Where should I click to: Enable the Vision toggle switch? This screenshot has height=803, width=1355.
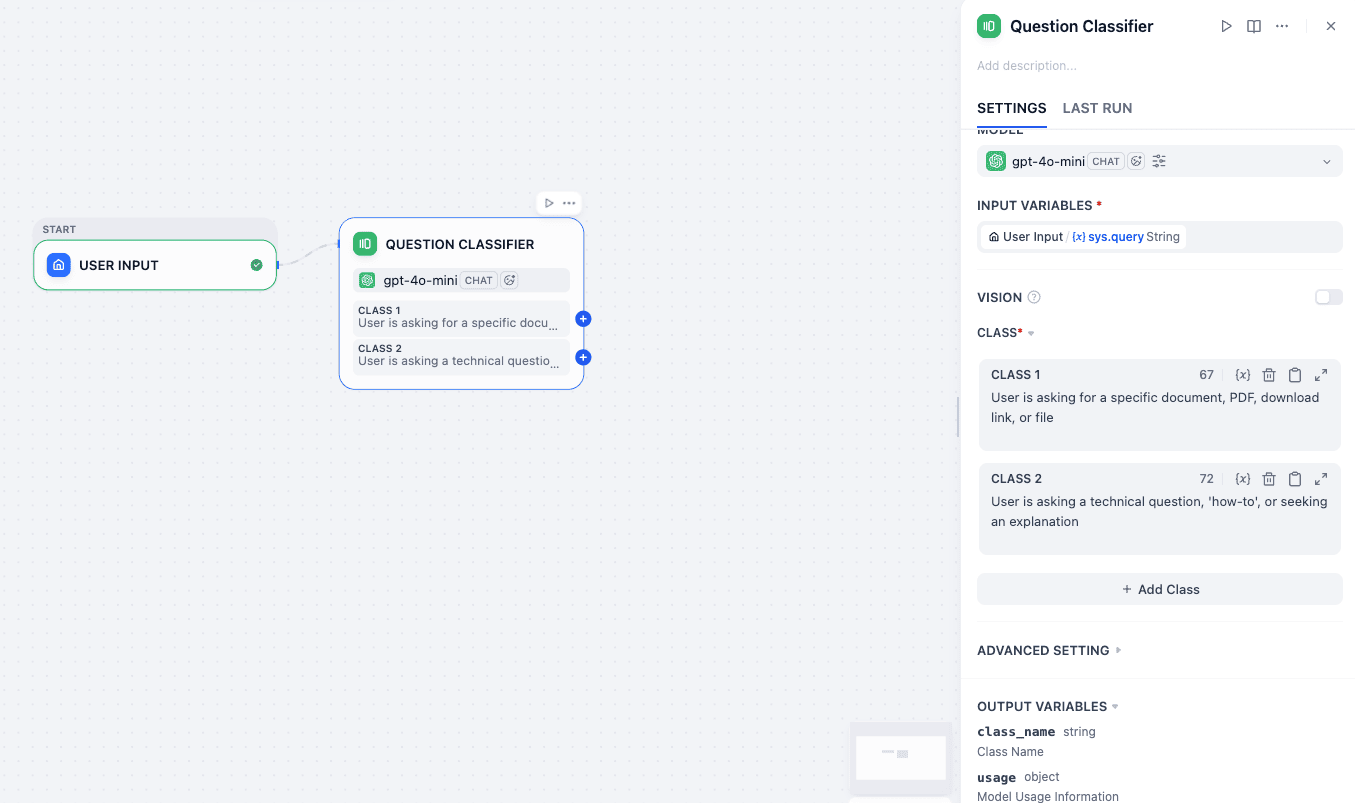[x=1328, y=297]
